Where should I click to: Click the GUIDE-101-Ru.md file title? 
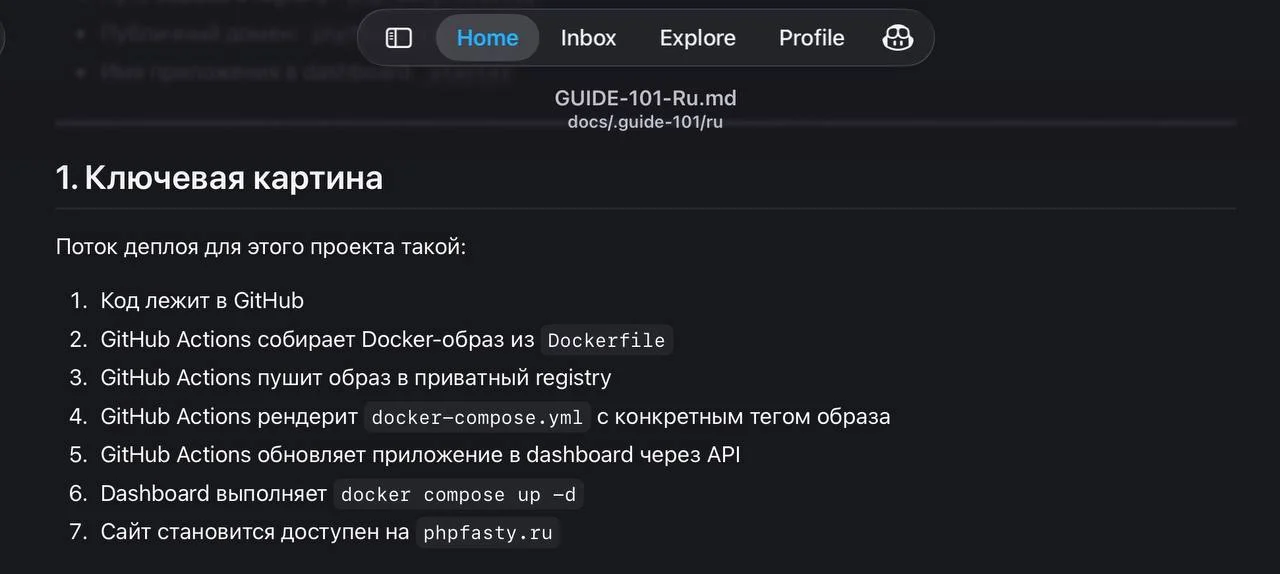[x=645, y=99]
